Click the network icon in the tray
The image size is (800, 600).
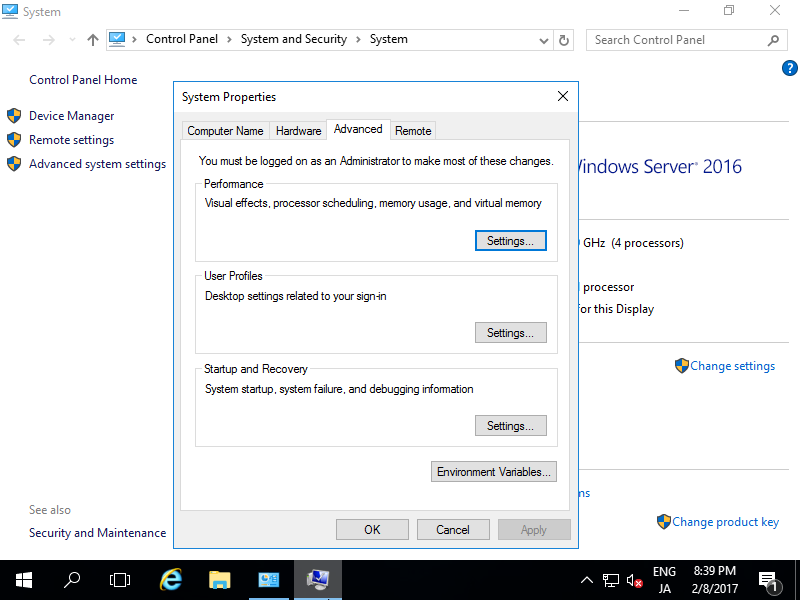pos(611,579)
